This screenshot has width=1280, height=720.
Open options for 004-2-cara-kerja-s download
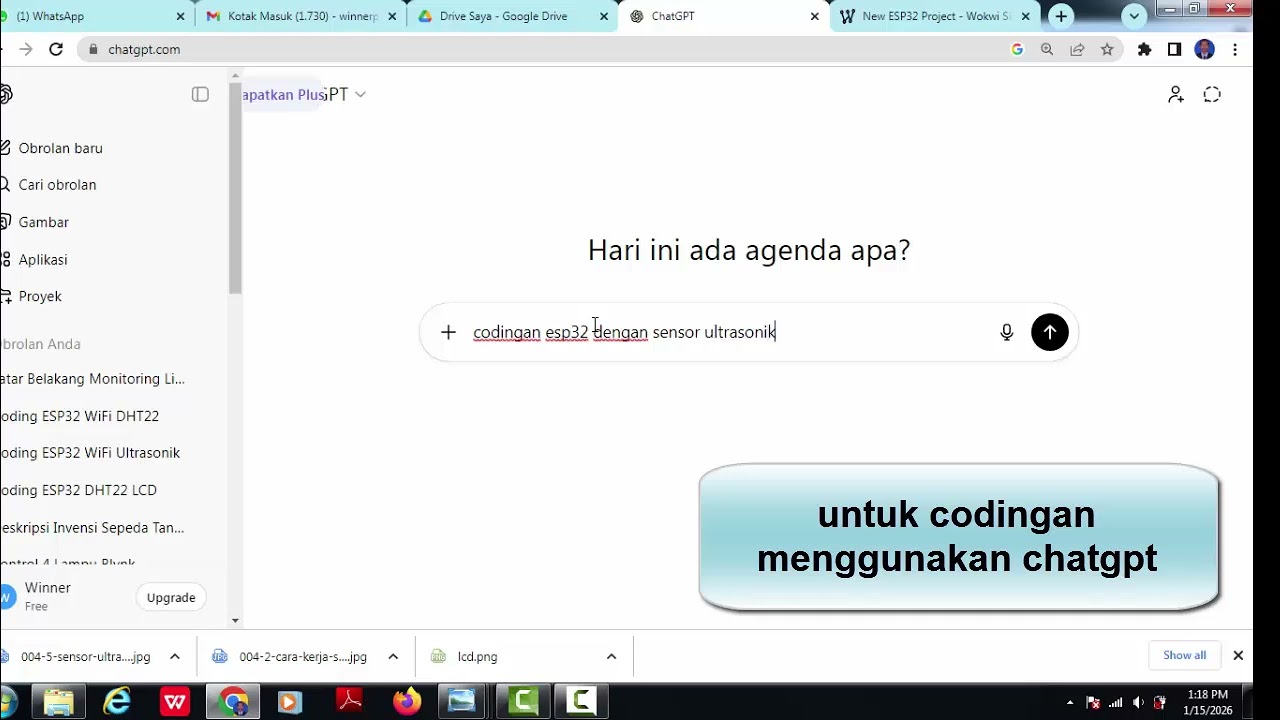[x=393, y=656]
